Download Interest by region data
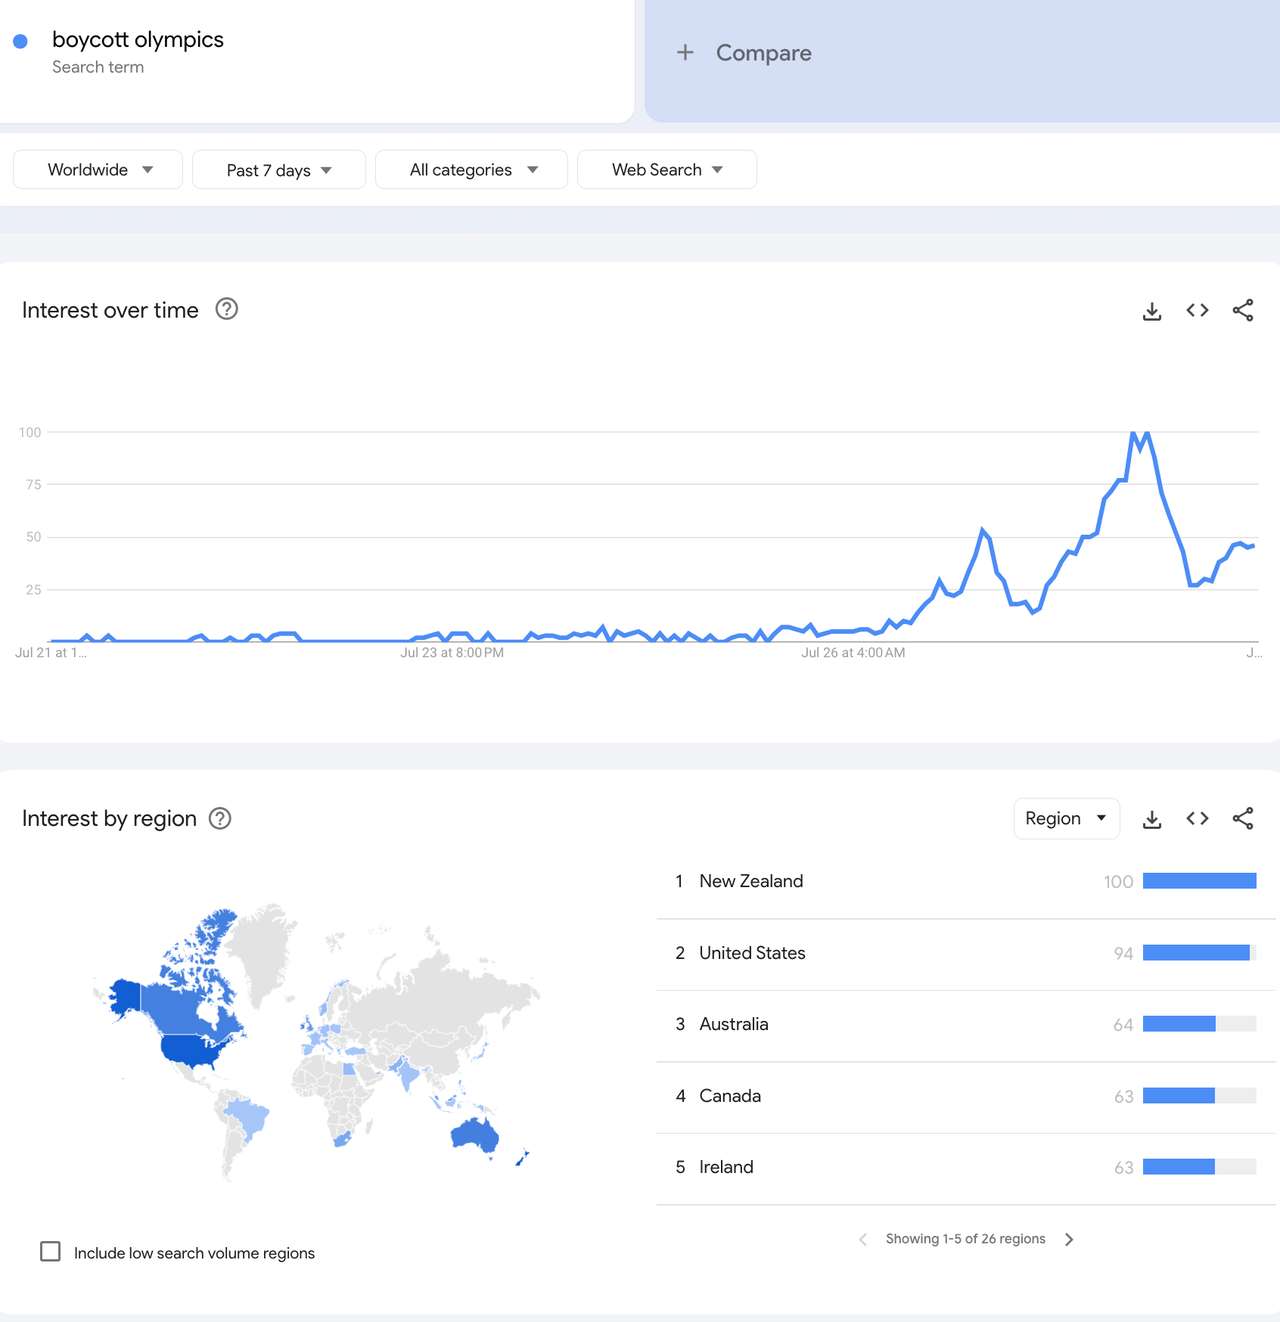 [1152, 819]
